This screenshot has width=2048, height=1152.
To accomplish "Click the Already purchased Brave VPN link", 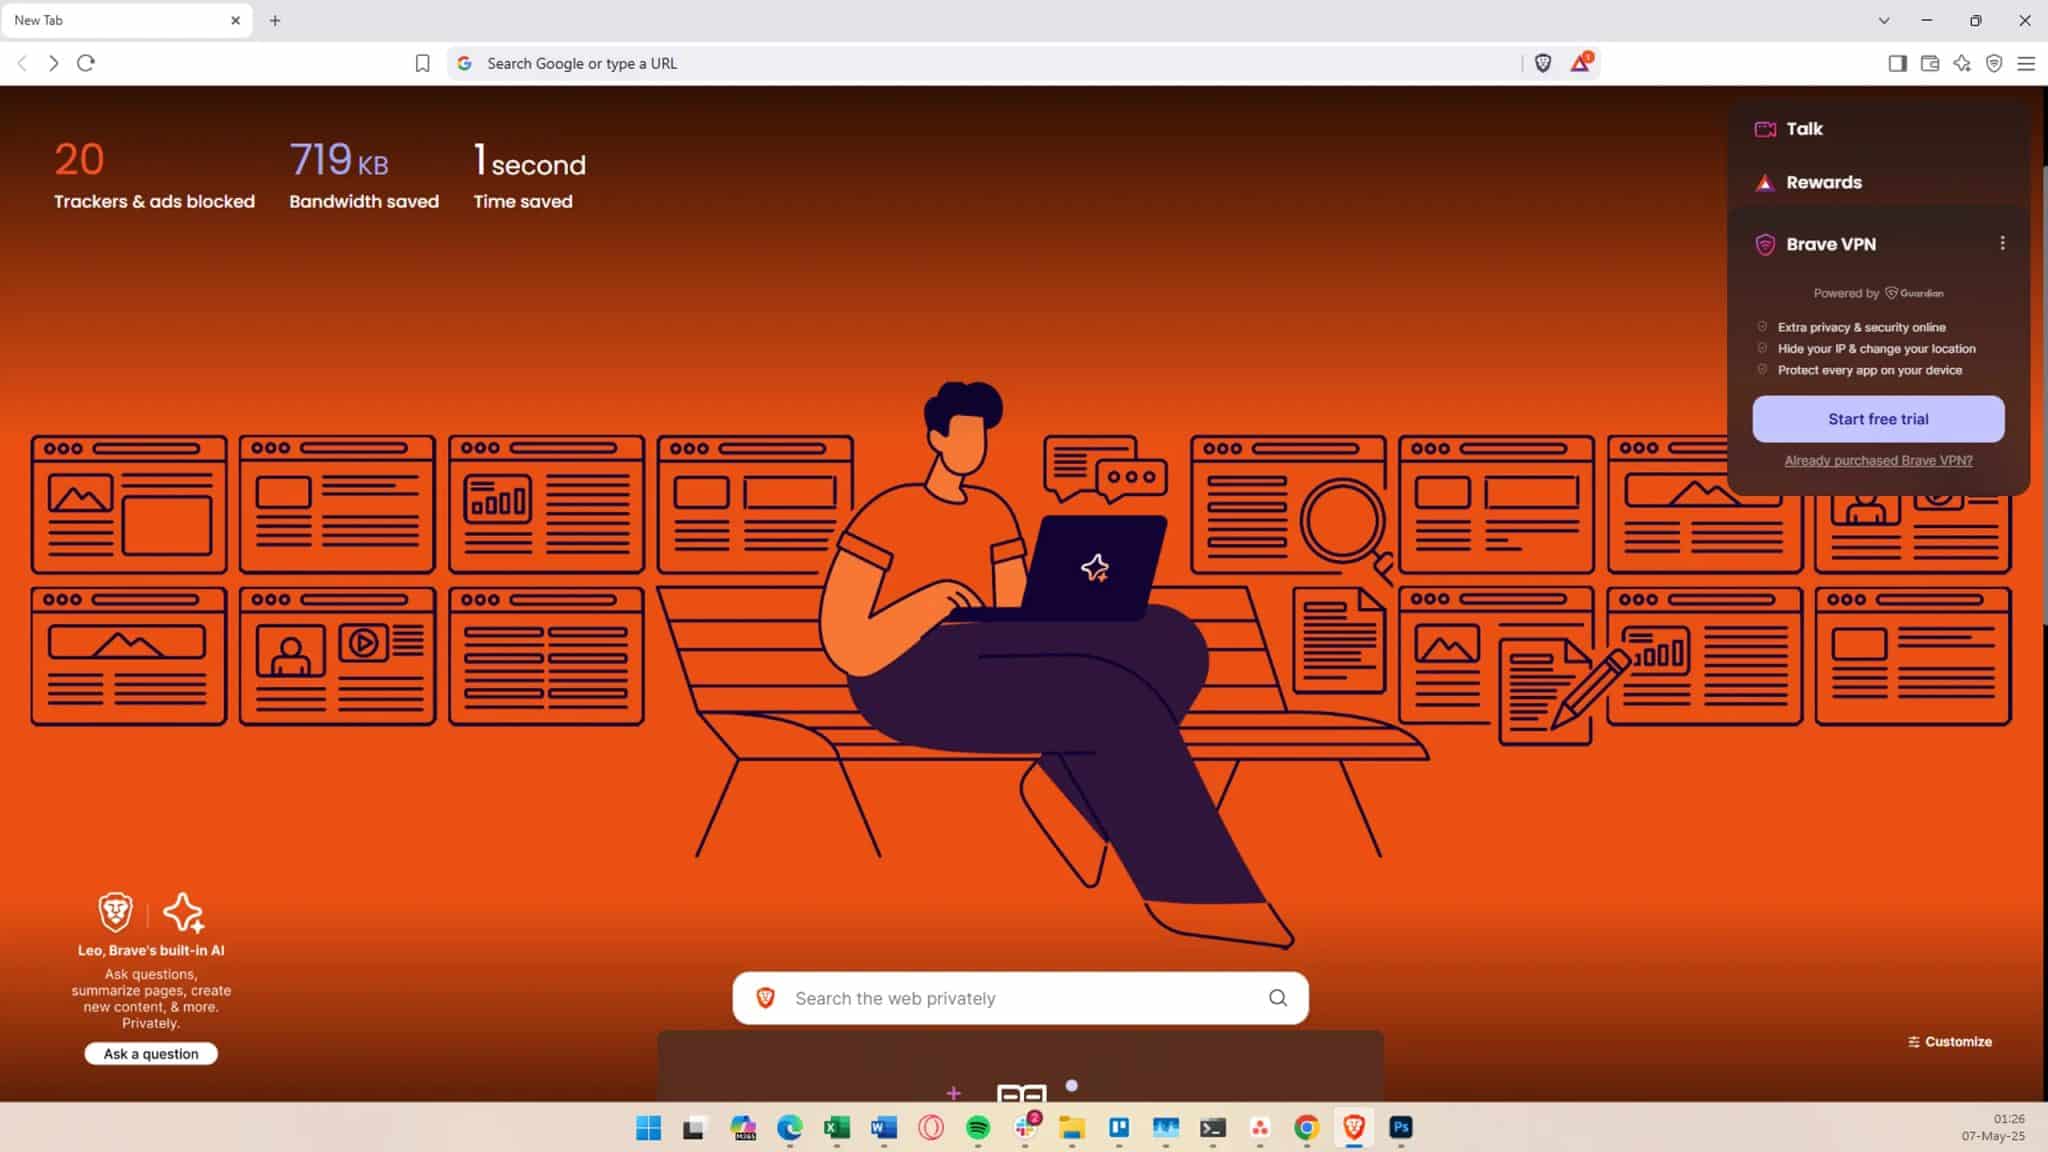I will click(x=1877, y=460).
